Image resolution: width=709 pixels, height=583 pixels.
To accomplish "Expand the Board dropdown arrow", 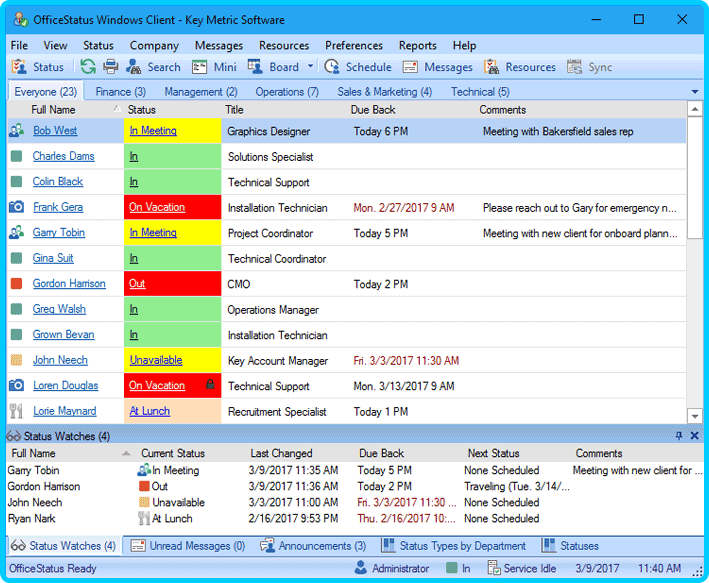I will tap(310, 66).
